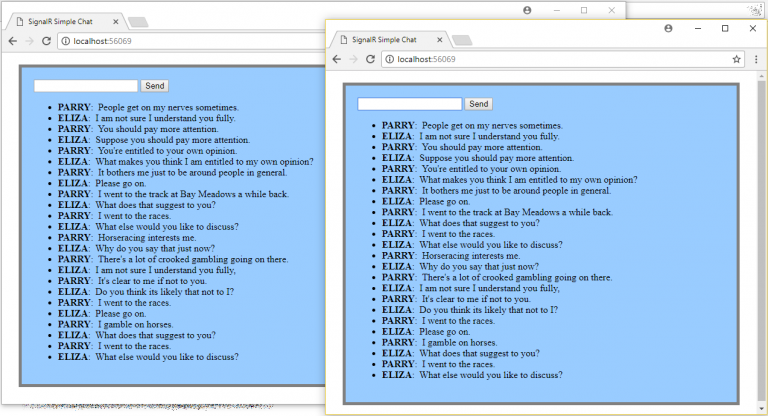
Task: Select the SignalR Simple Chat tab in the back window
Action: 60,21
